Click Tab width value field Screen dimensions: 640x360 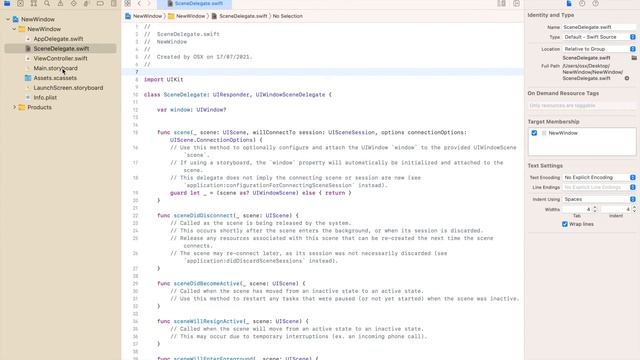[577, 209]
